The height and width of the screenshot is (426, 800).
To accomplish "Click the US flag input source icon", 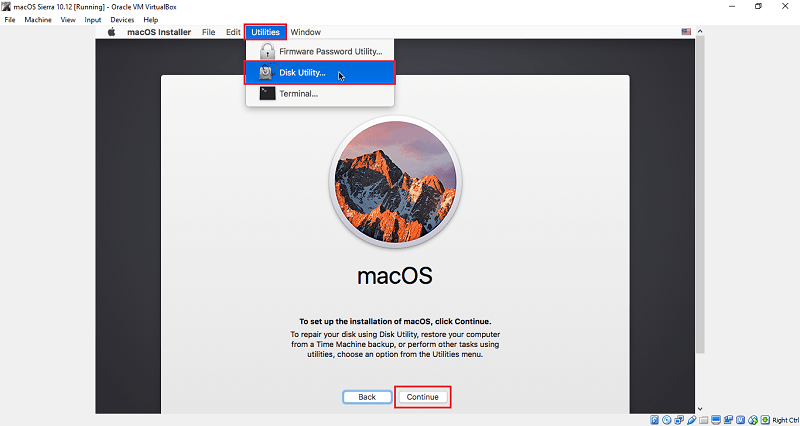I will point(686,32).
